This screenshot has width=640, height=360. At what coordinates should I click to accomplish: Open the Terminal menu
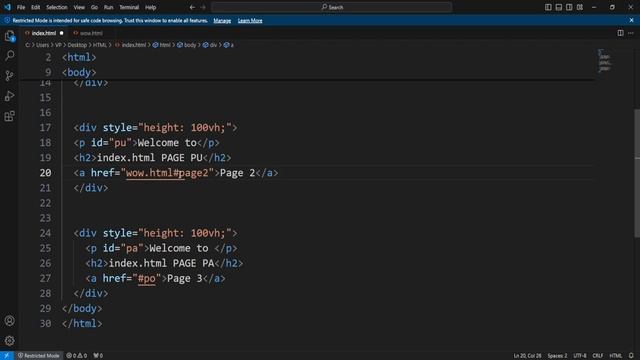129,7
